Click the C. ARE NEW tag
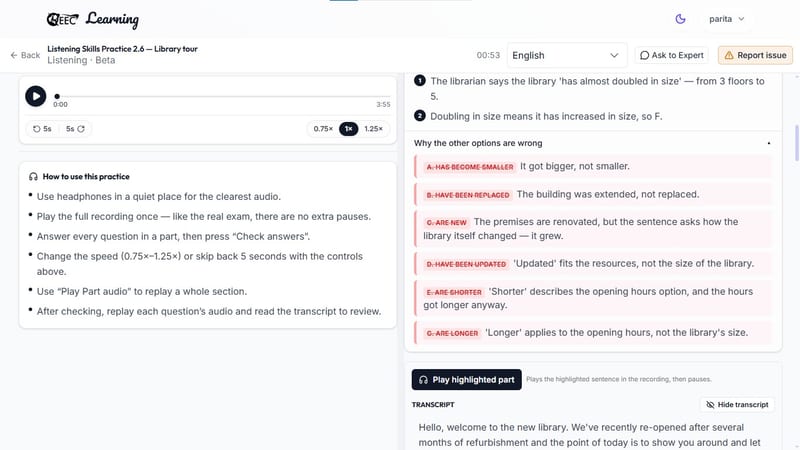 click(446, 222)
